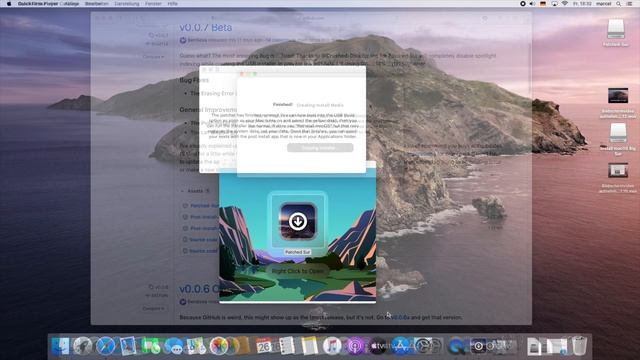
Task: Expand the Assets section in browser
Action: (195, 191)
